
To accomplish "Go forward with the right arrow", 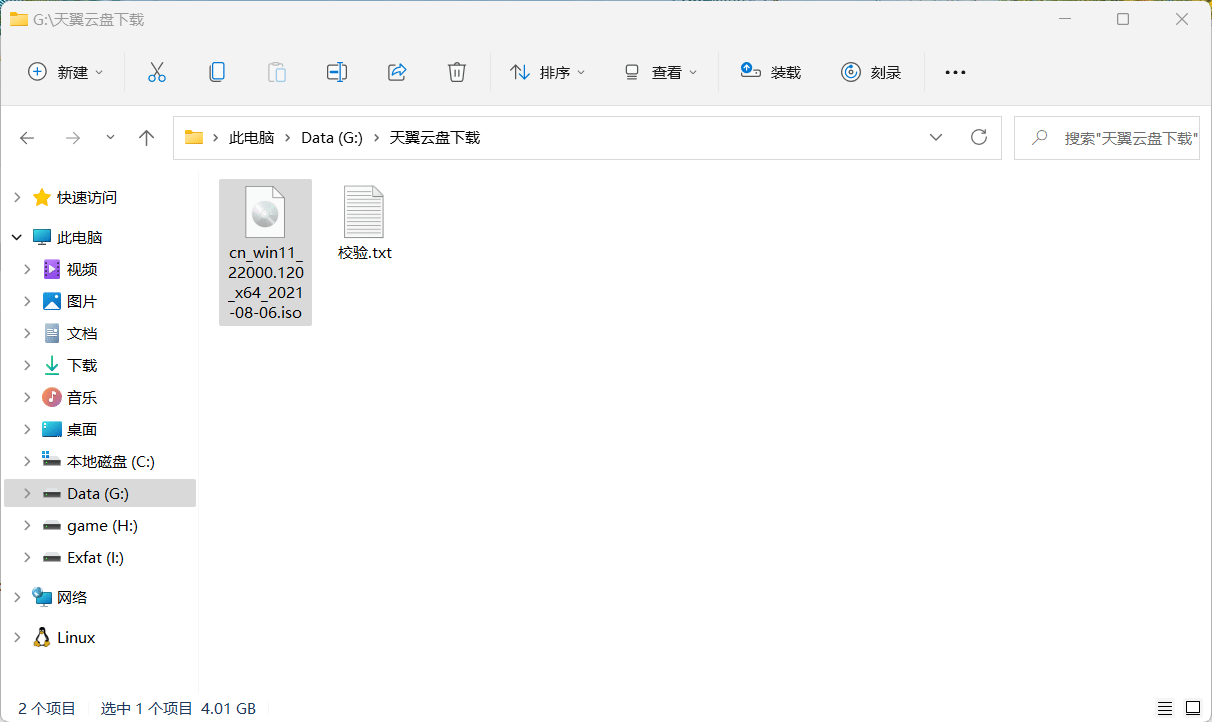I will pyautogui.click(x=72, y=138).
